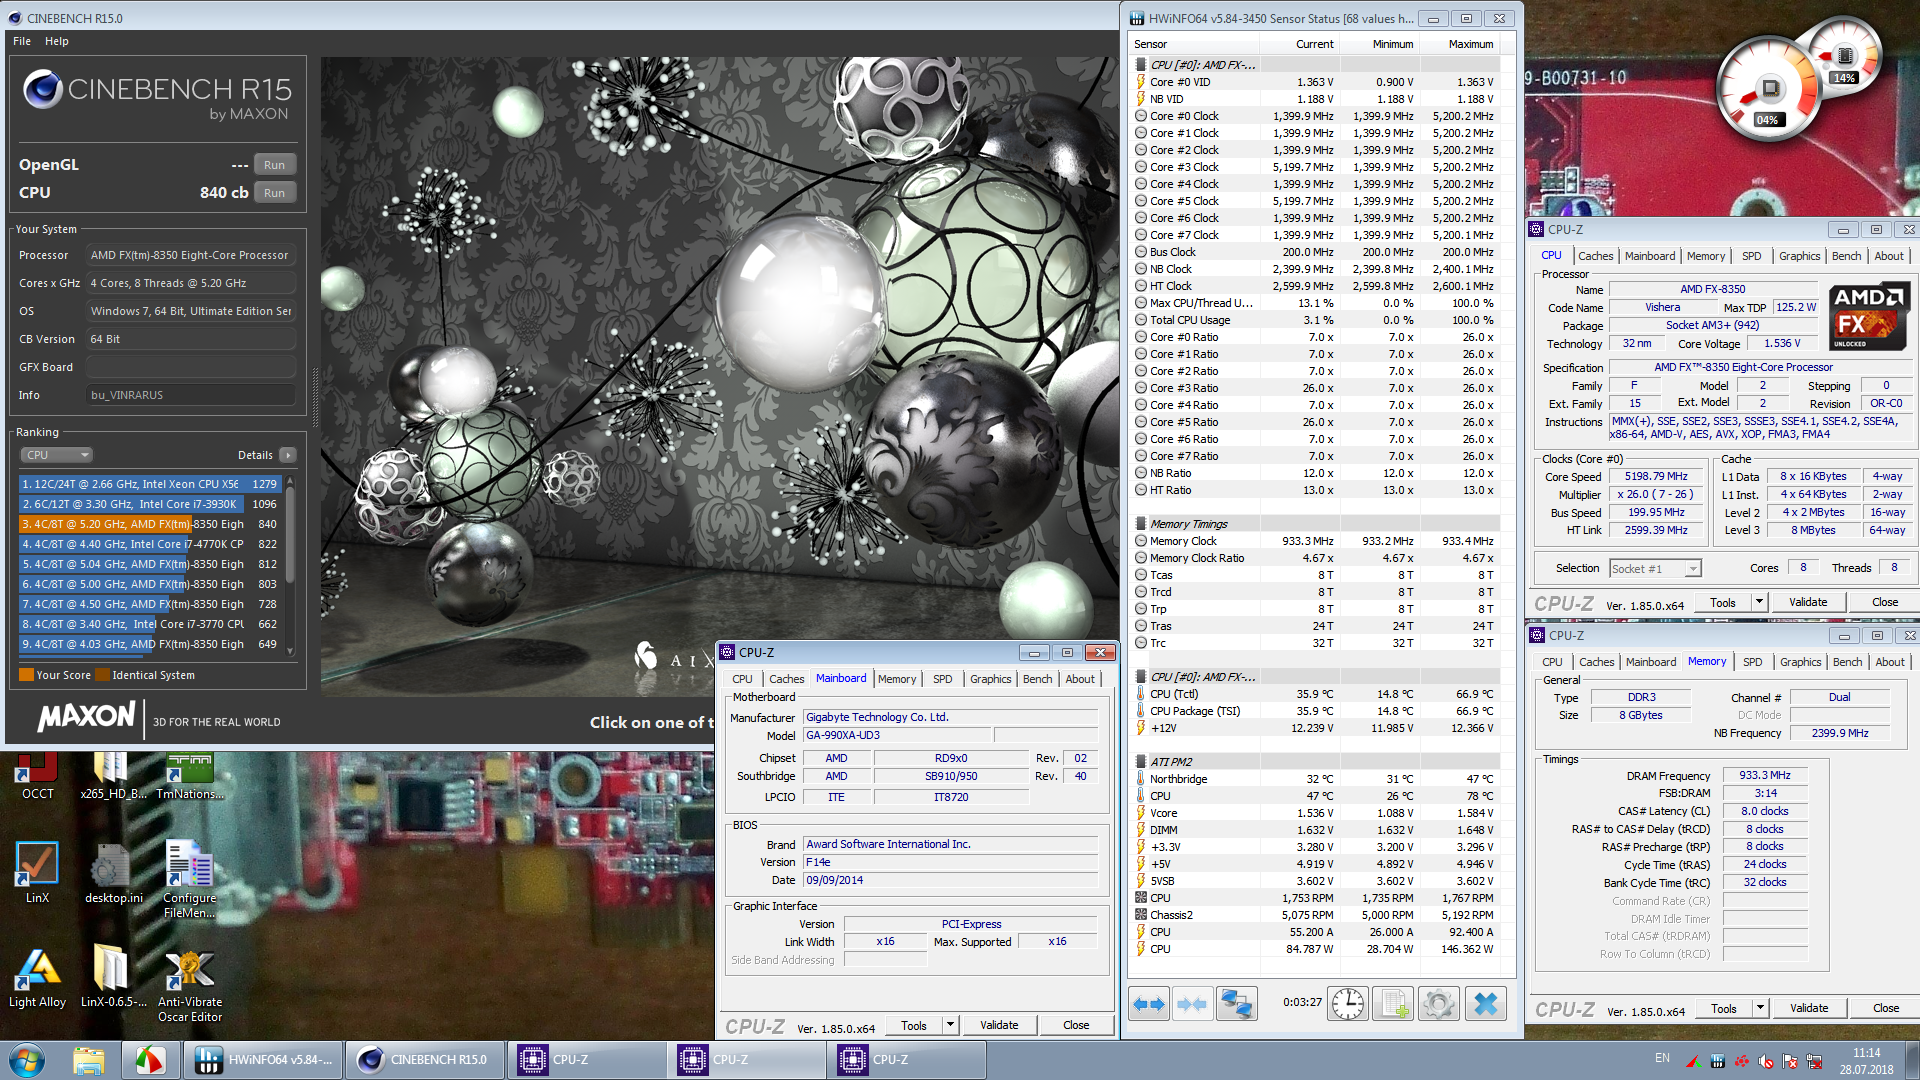The width and height of the screenshot is (1920, 1080).
Task: Click HWiNFO blue X close-sensors icon
Action: point(1486,1004)
